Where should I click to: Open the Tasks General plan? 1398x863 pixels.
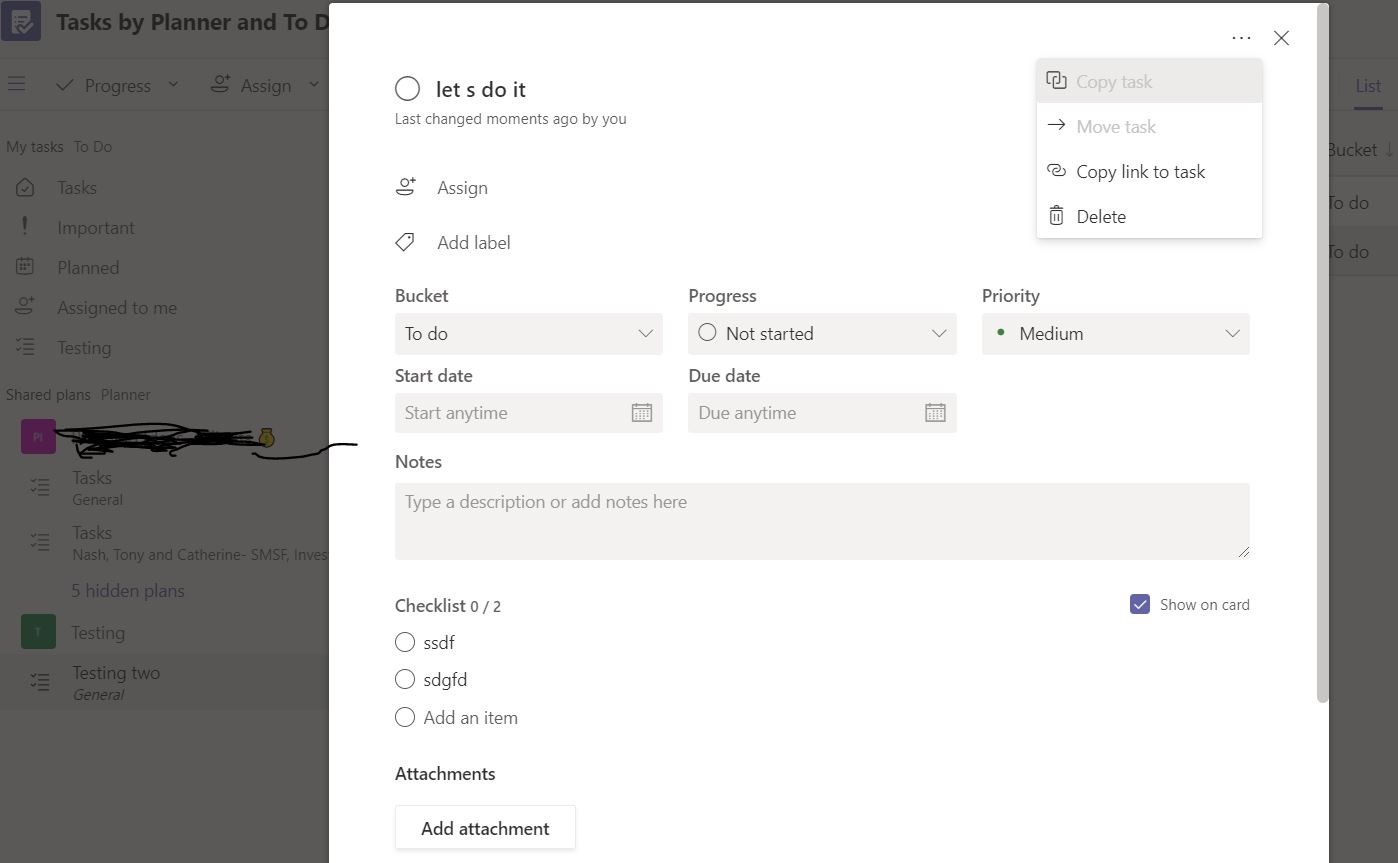click(165, 487)
